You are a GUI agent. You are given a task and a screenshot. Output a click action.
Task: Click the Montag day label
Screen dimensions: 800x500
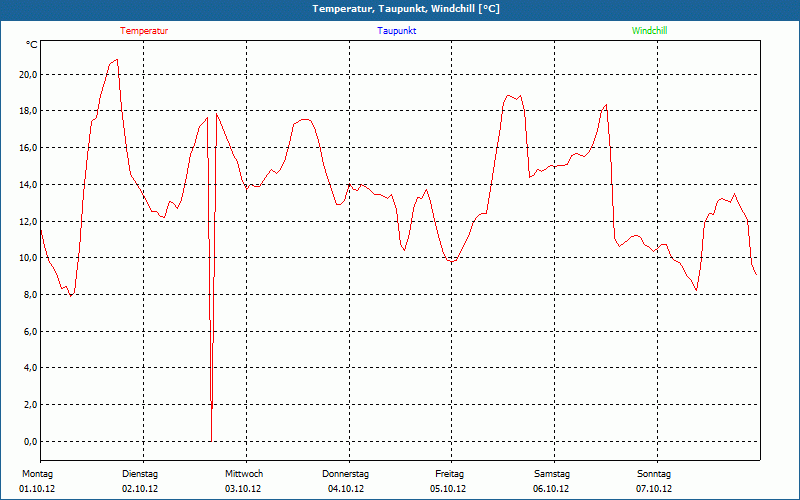pyautogui.click(x=37, y=474)
